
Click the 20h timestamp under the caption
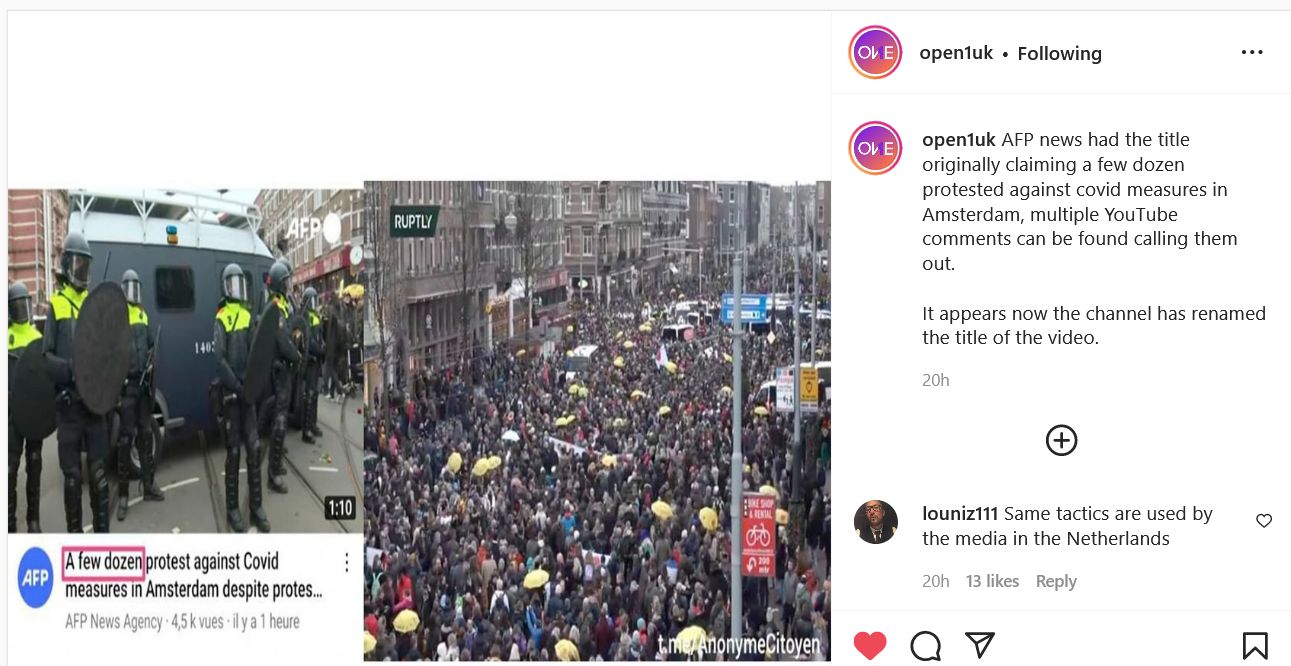936,380
